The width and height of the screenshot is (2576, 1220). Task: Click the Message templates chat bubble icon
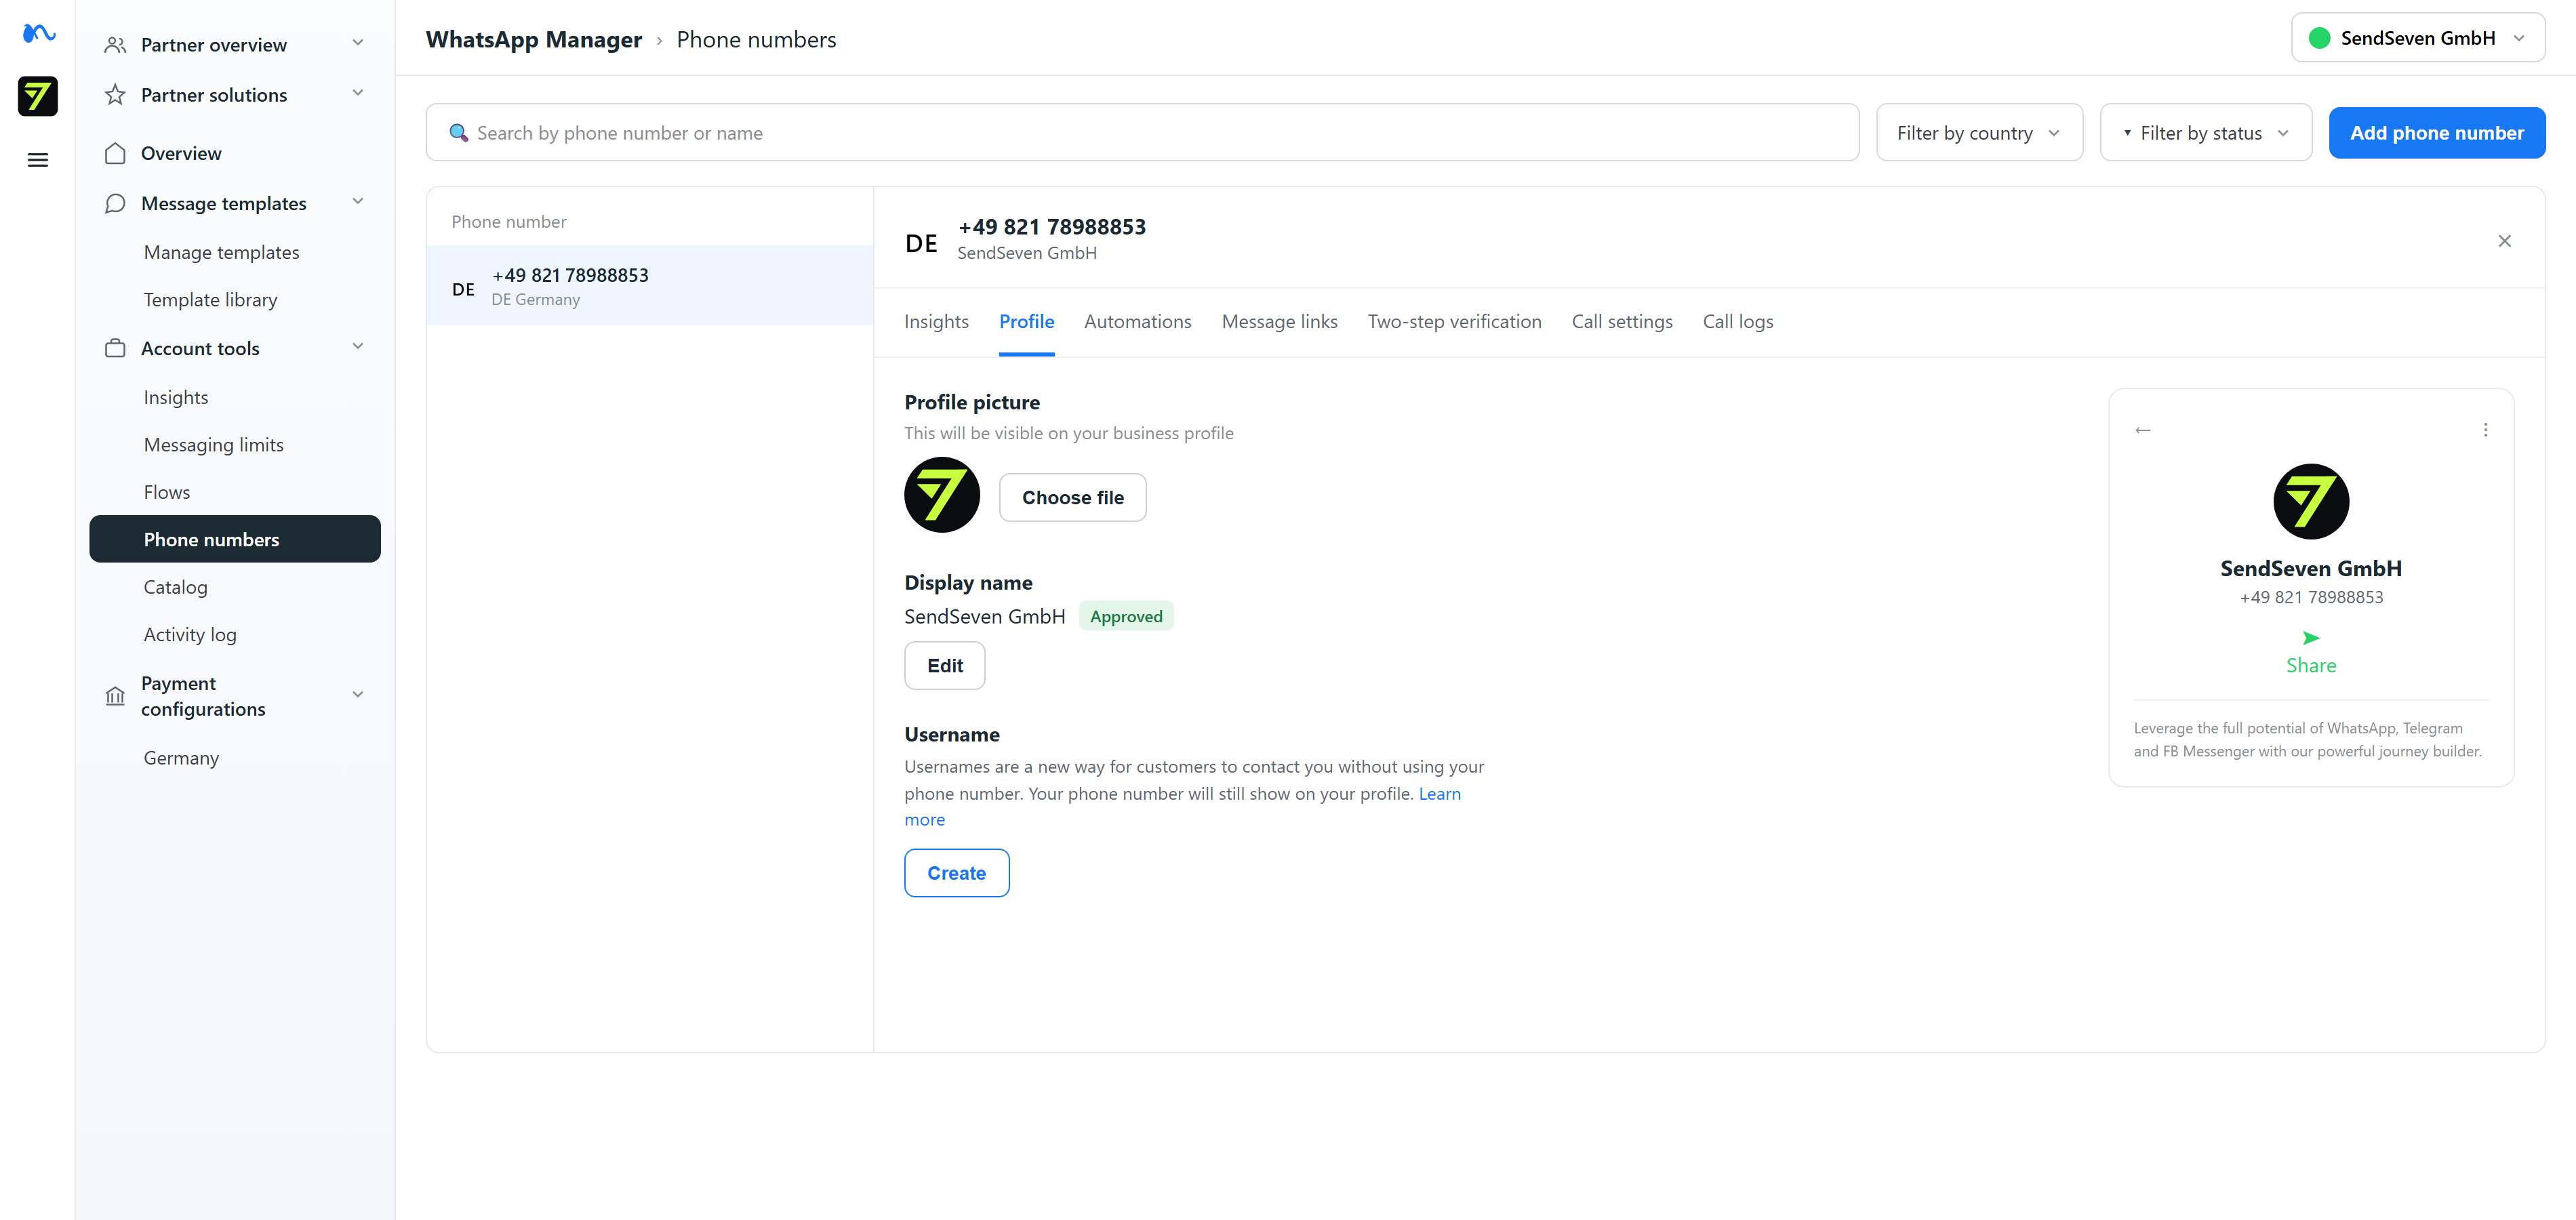pyautogui.click(x=115, y=203)
